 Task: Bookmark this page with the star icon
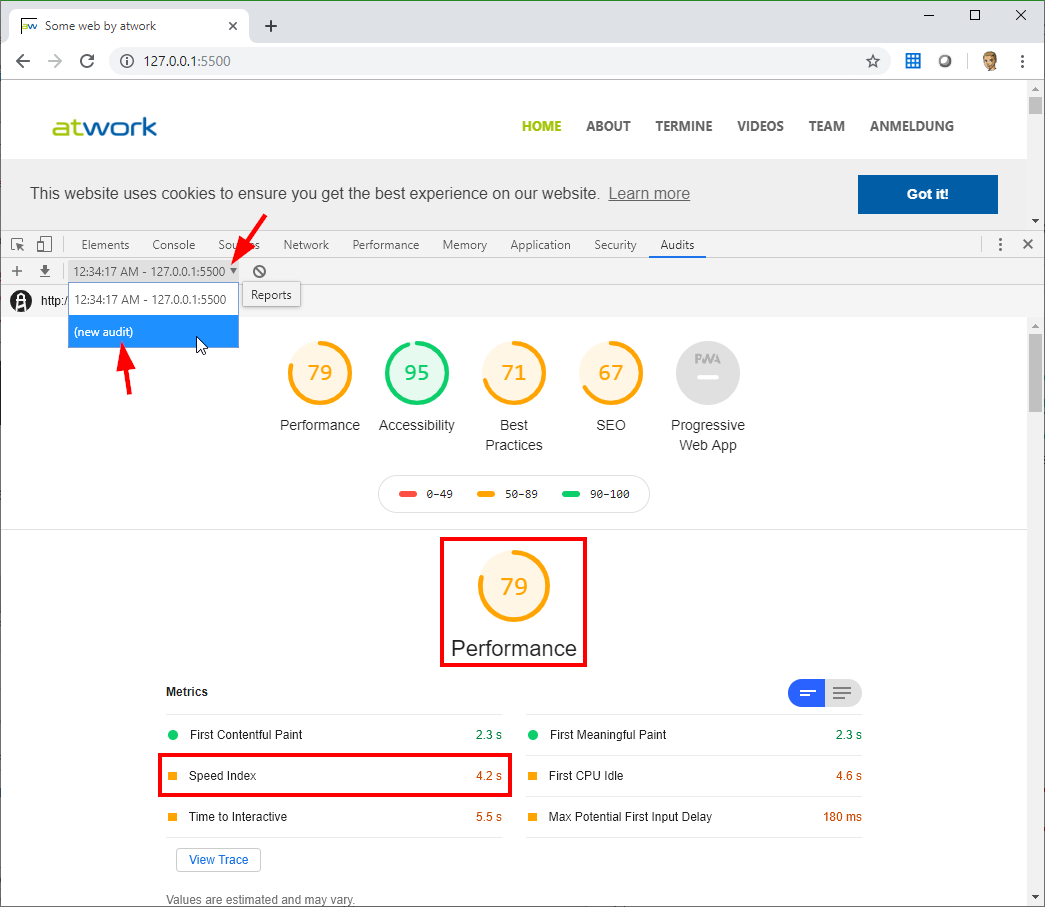pyautogui.click(x=872, y=61)
